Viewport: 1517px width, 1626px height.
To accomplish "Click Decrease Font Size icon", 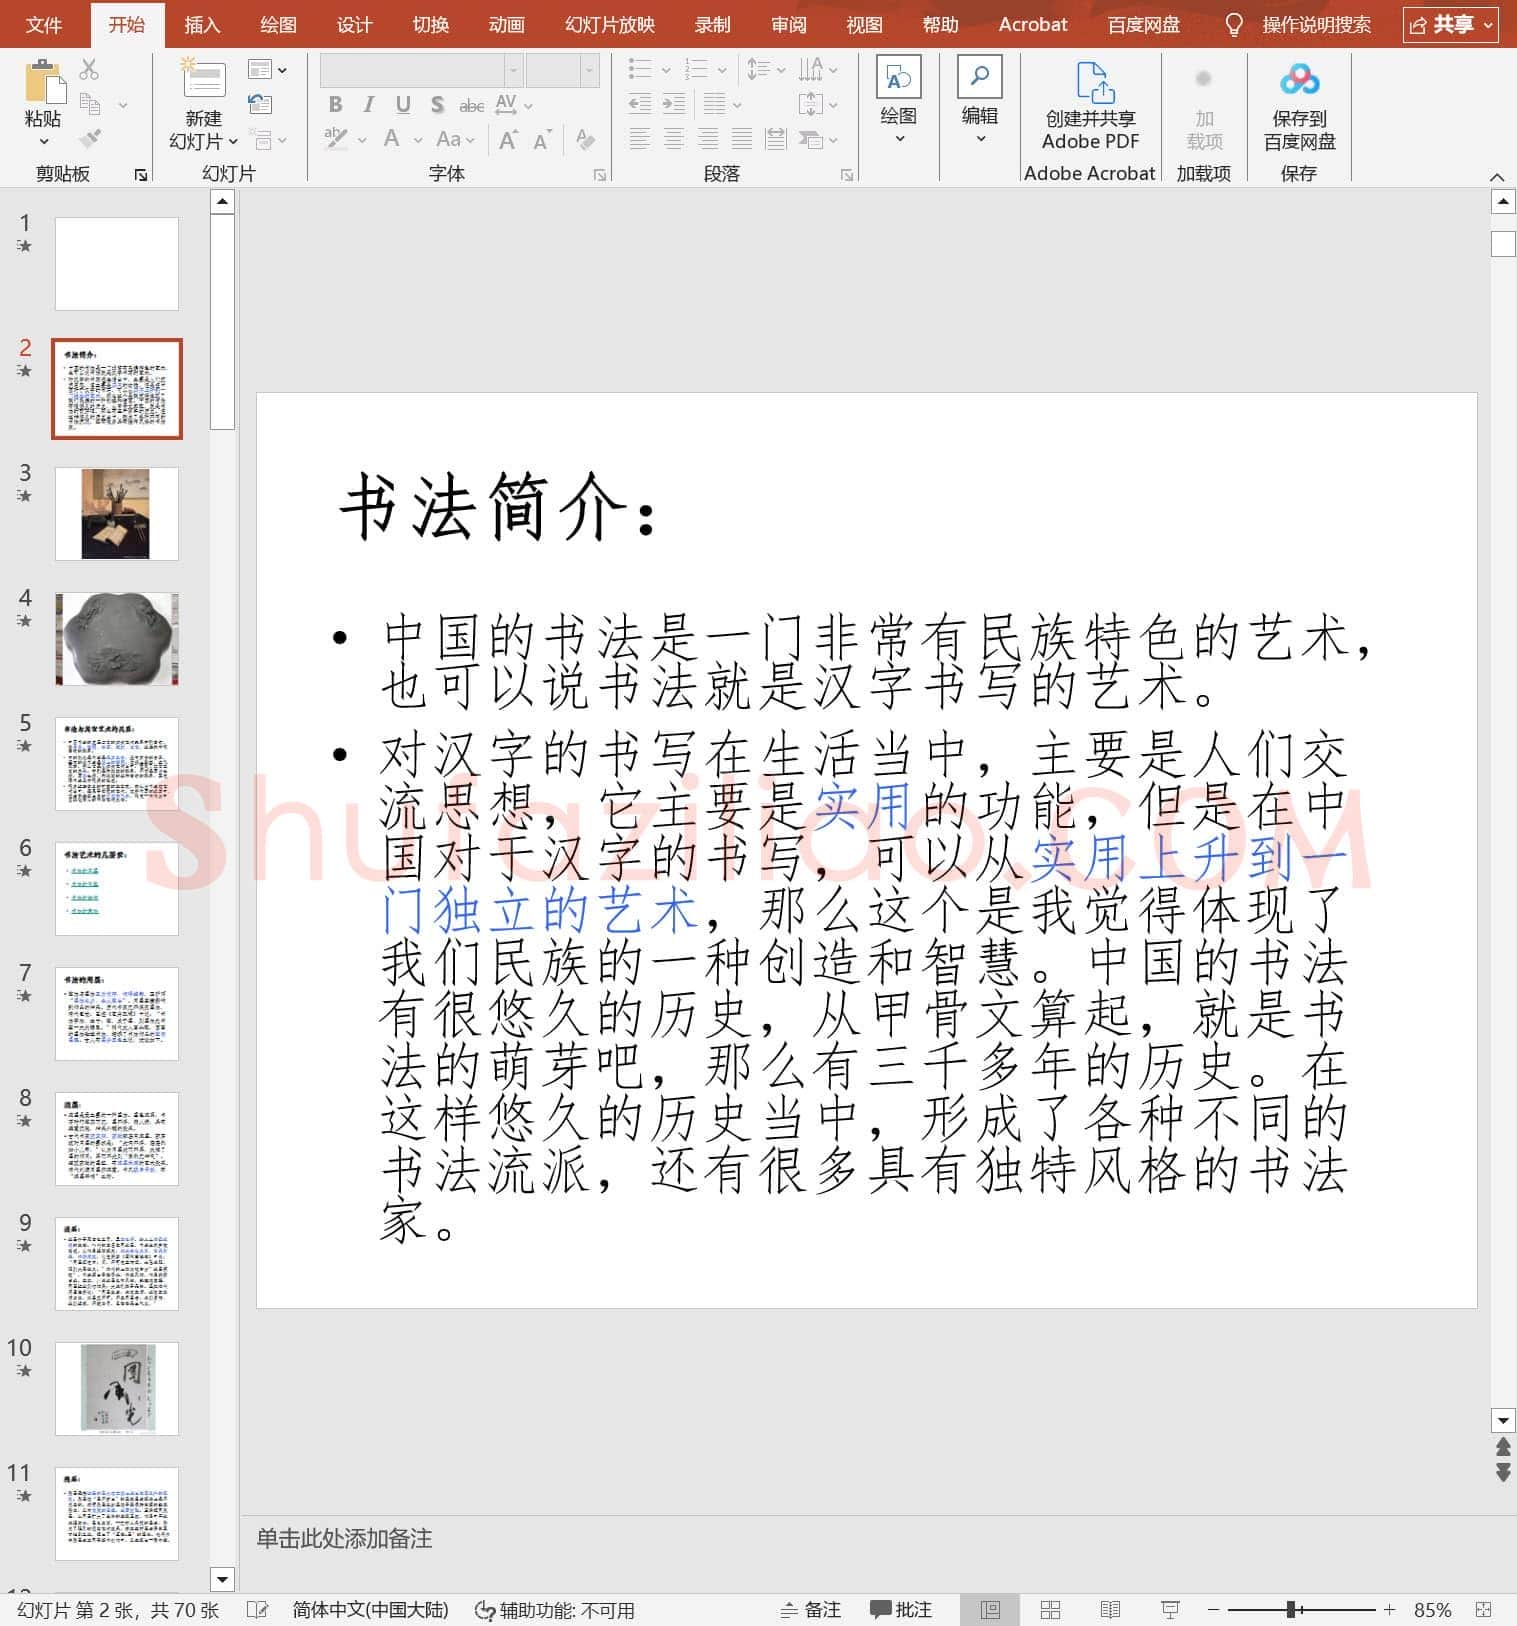I will pos(542,140).
